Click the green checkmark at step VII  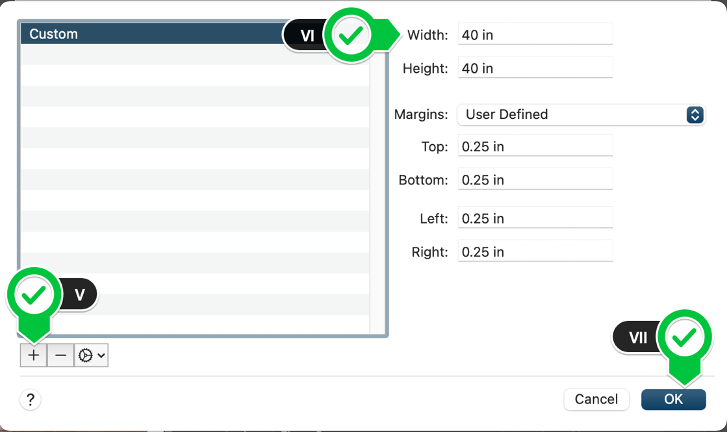pos(685,337)
